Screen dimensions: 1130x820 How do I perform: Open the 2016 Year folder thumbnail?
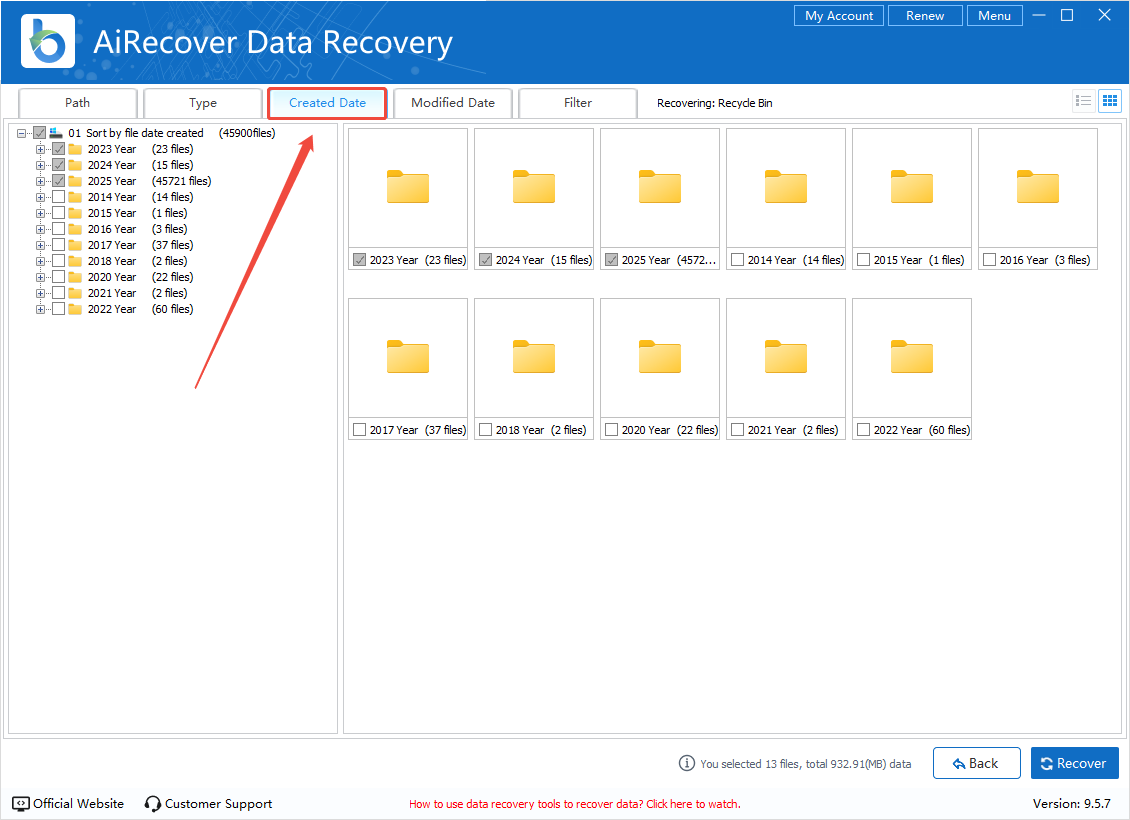[x=1037, y=187]
